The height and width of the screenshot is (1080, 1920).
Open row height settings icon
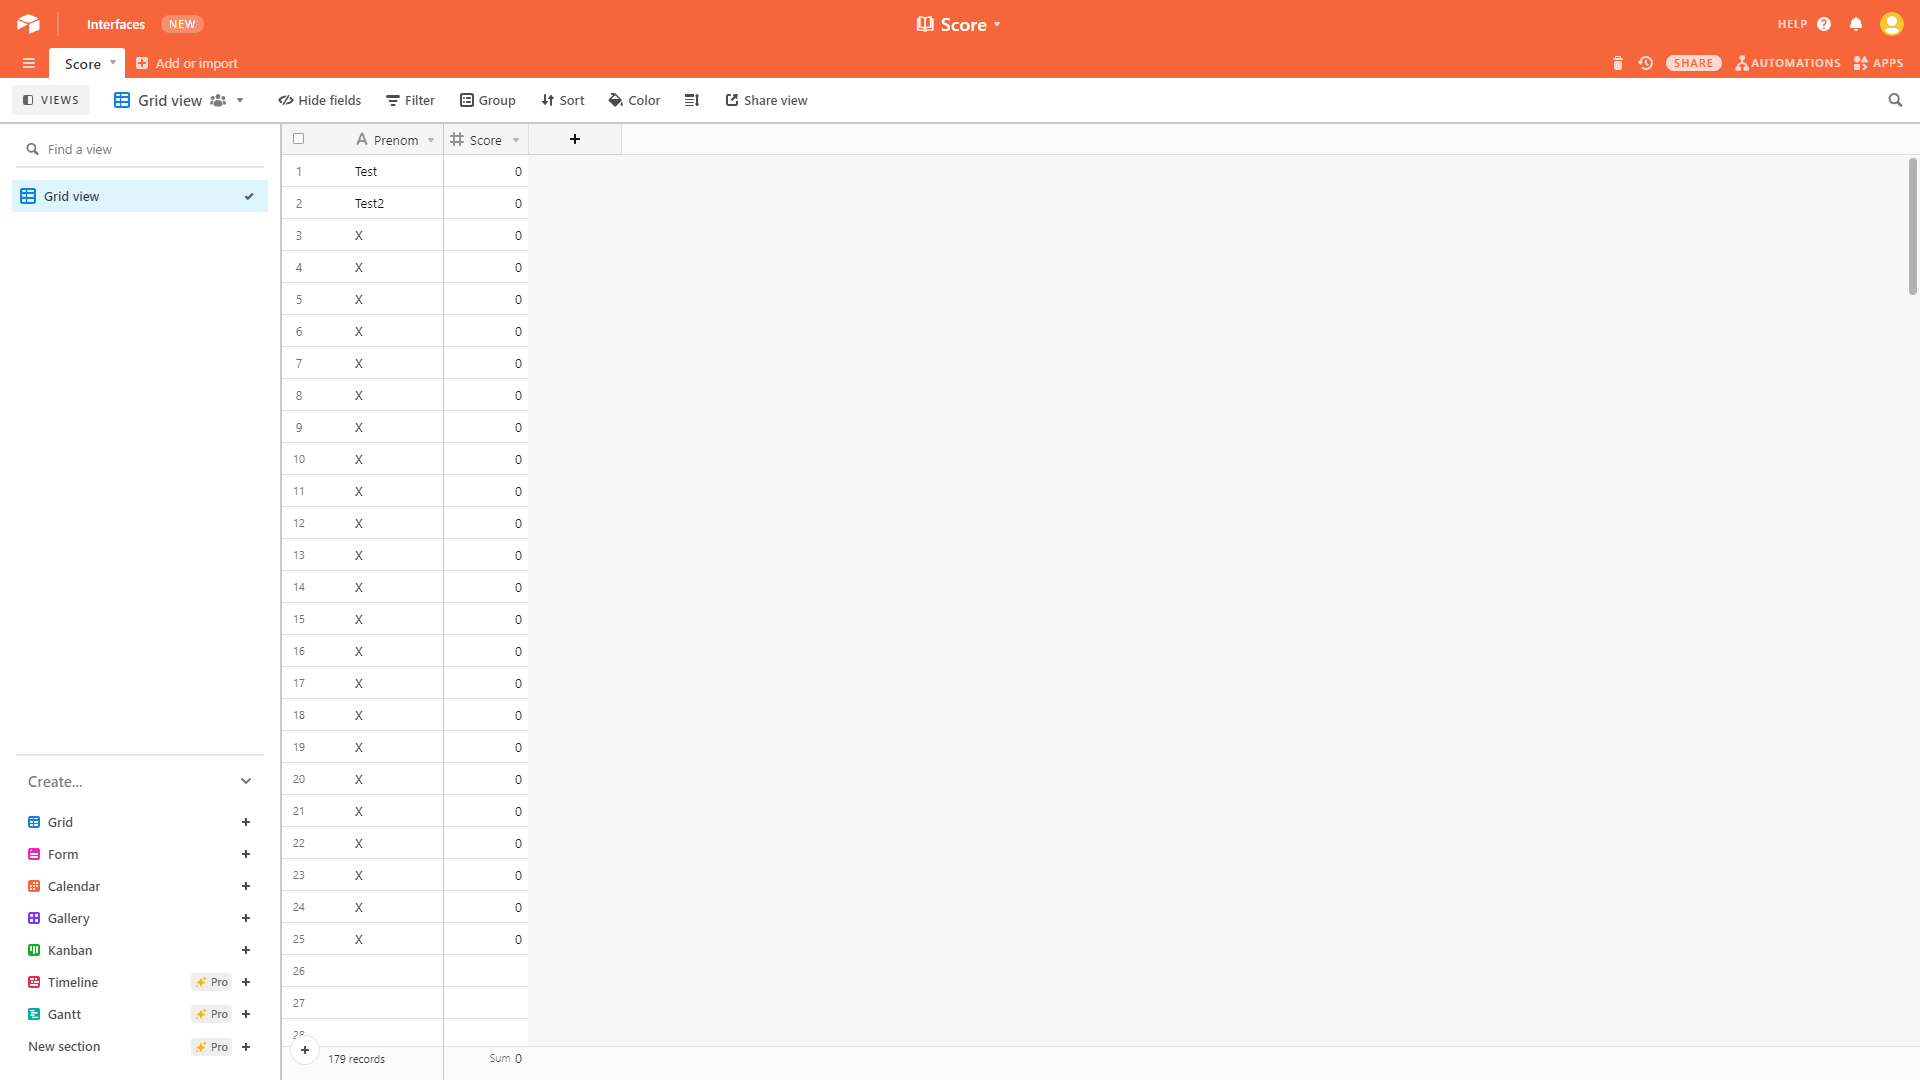pos(692,100)
